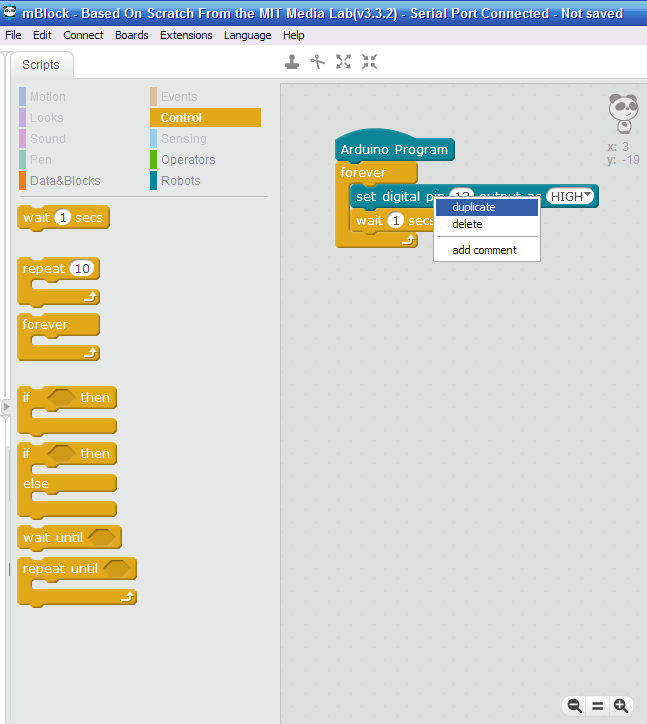Select the Robots block category

pos(181,181)
